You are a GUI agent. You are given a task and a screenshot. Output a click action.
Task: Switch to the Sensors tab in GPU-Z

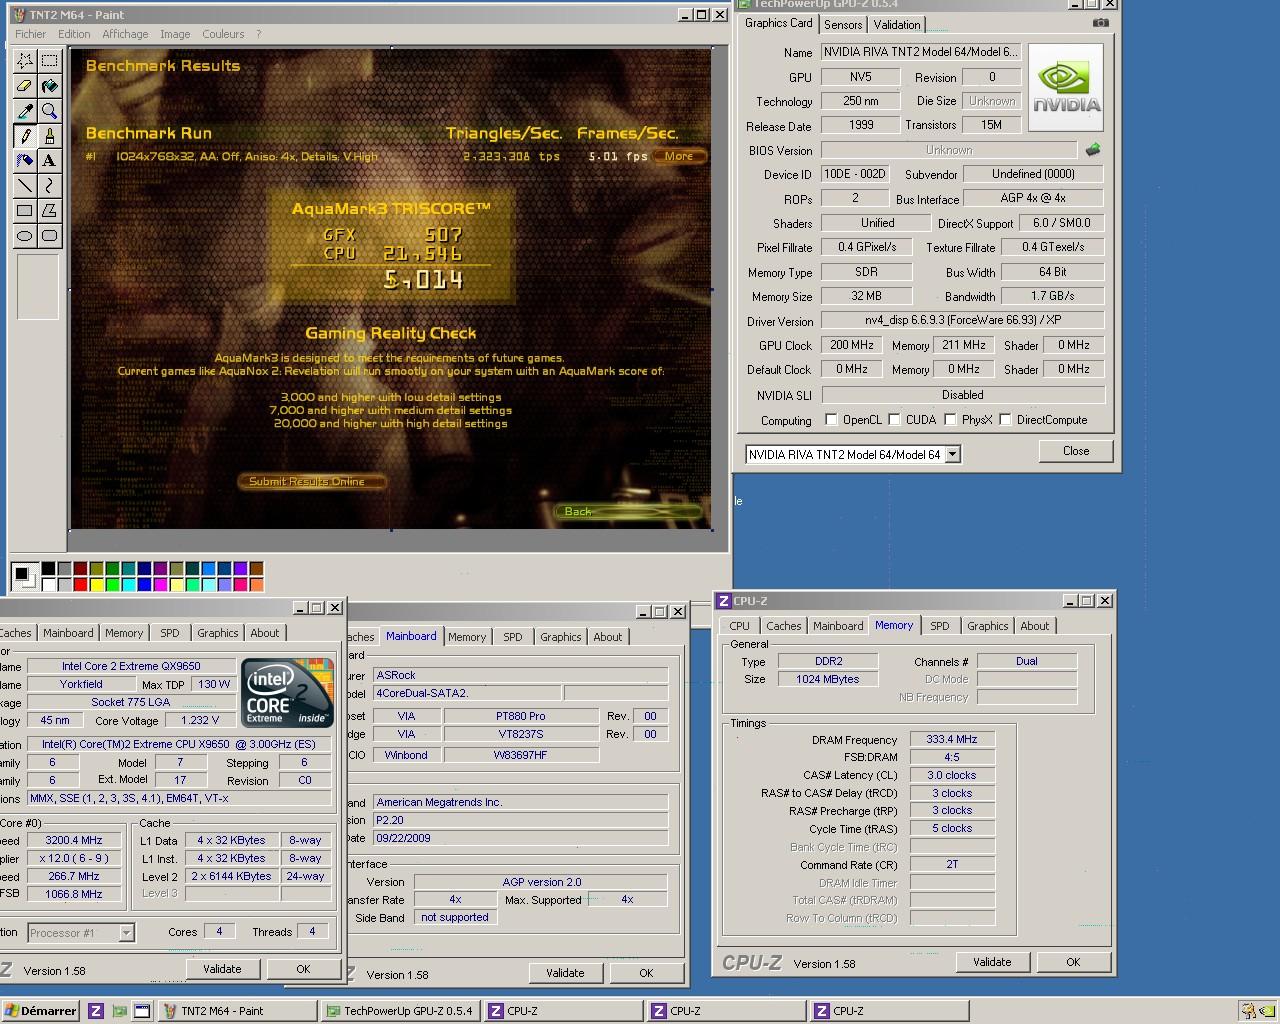click(x=843, y=25)
